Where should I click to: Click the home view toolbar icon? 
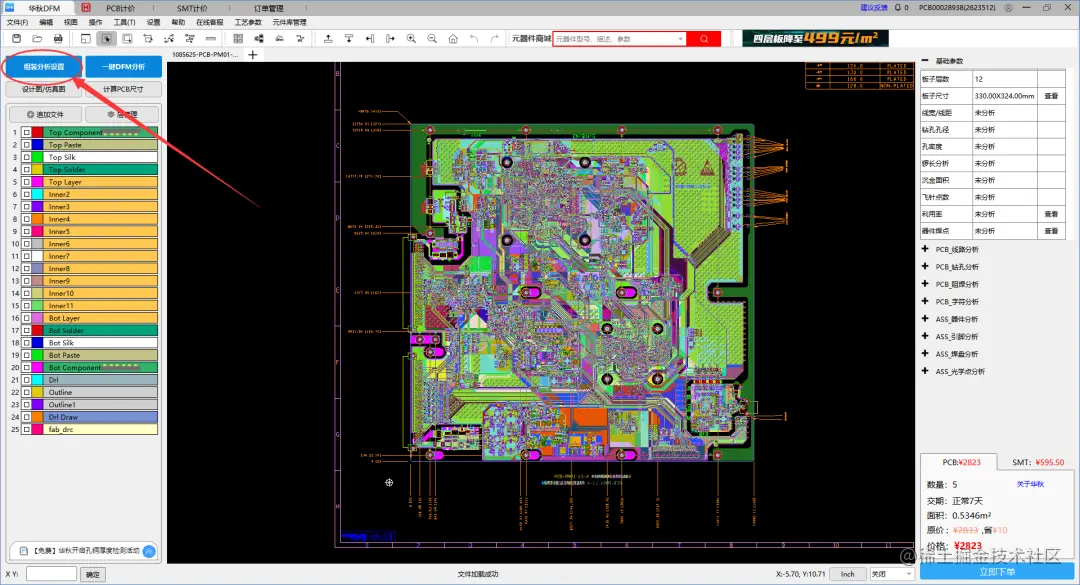[453, 39]
